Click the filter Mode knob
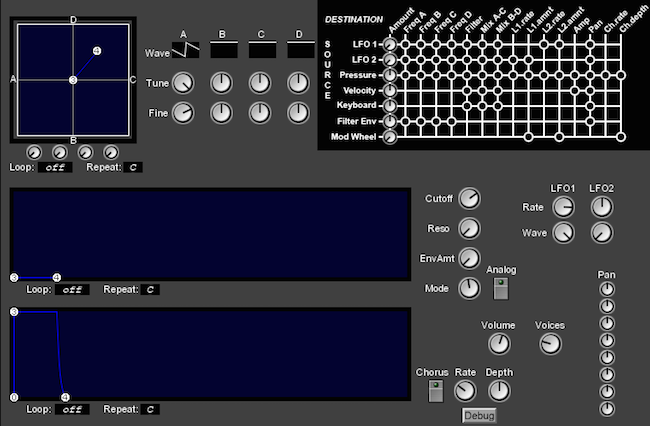This screenshot has width=650, height=426. (469, 289)
